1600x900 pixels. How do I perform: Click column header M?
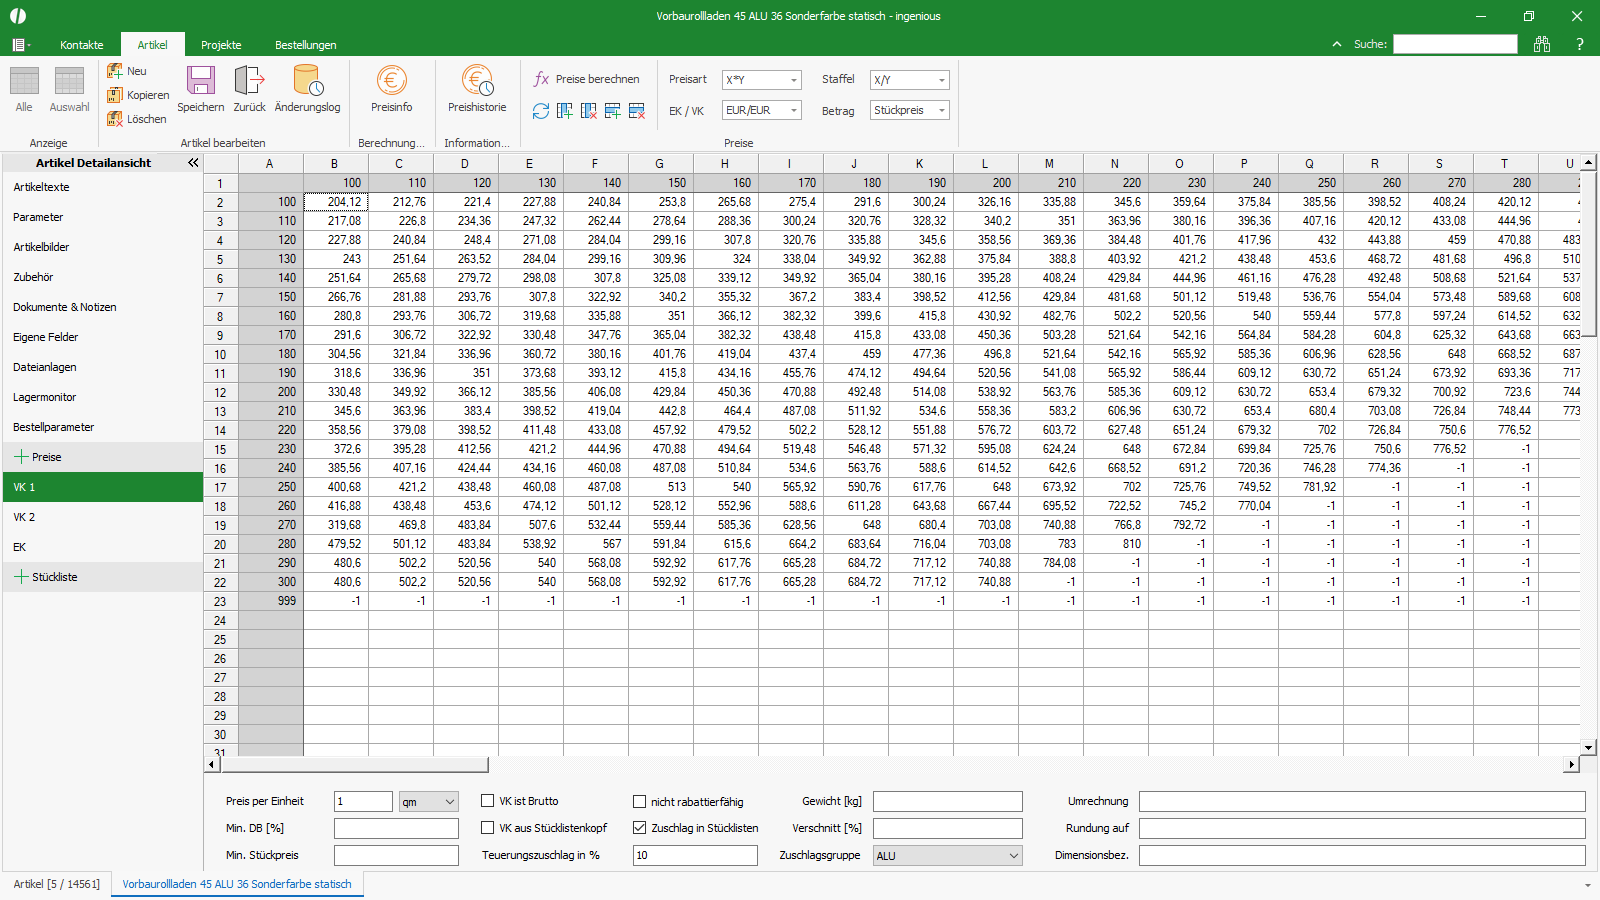click(x=1050, y=163)
